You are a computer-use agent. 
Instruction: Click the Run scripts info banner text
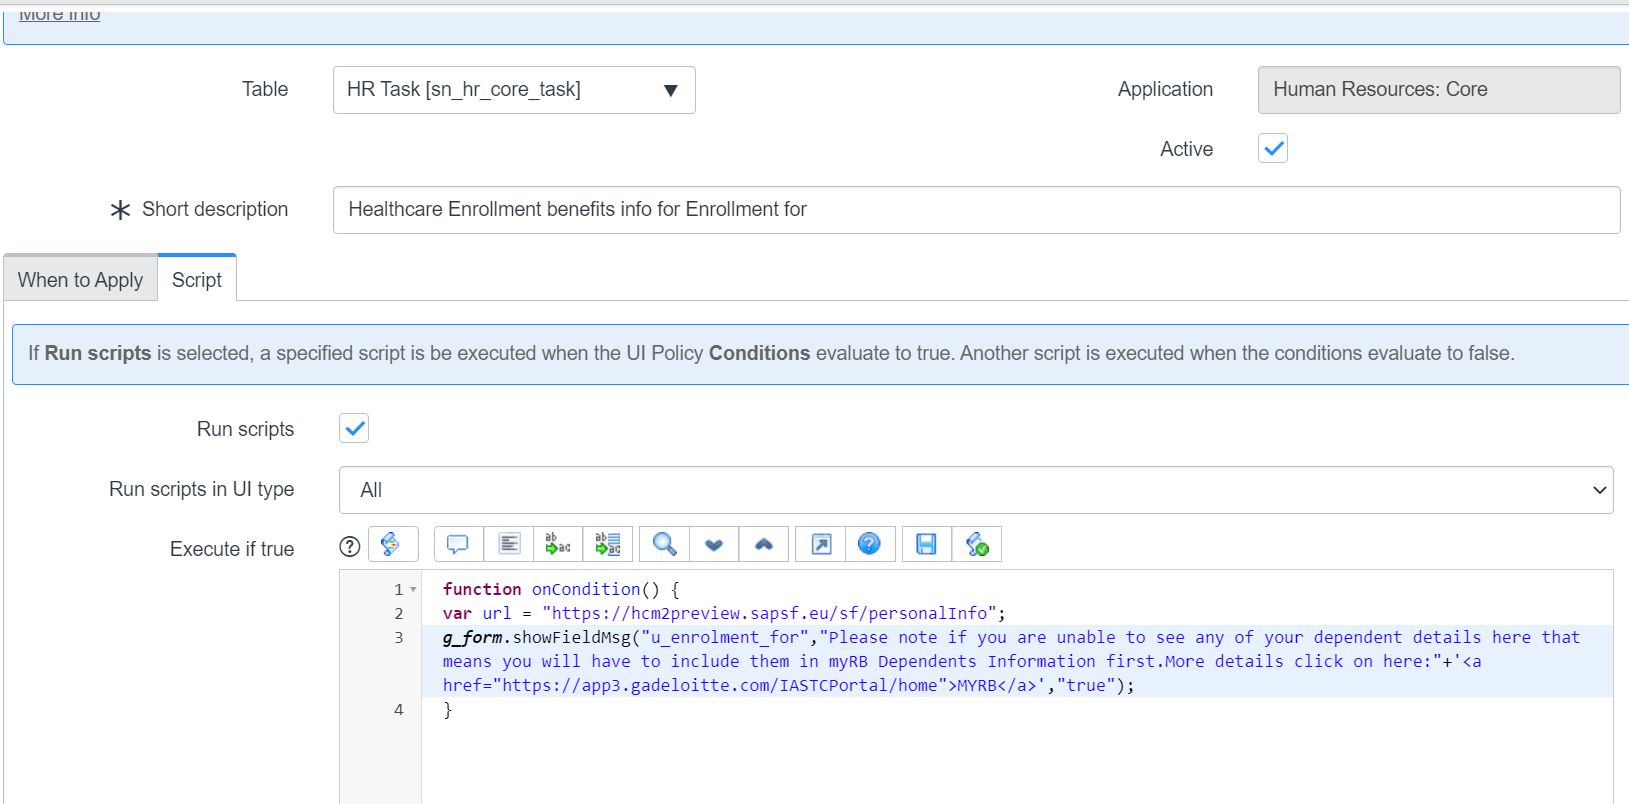(771, 353)
